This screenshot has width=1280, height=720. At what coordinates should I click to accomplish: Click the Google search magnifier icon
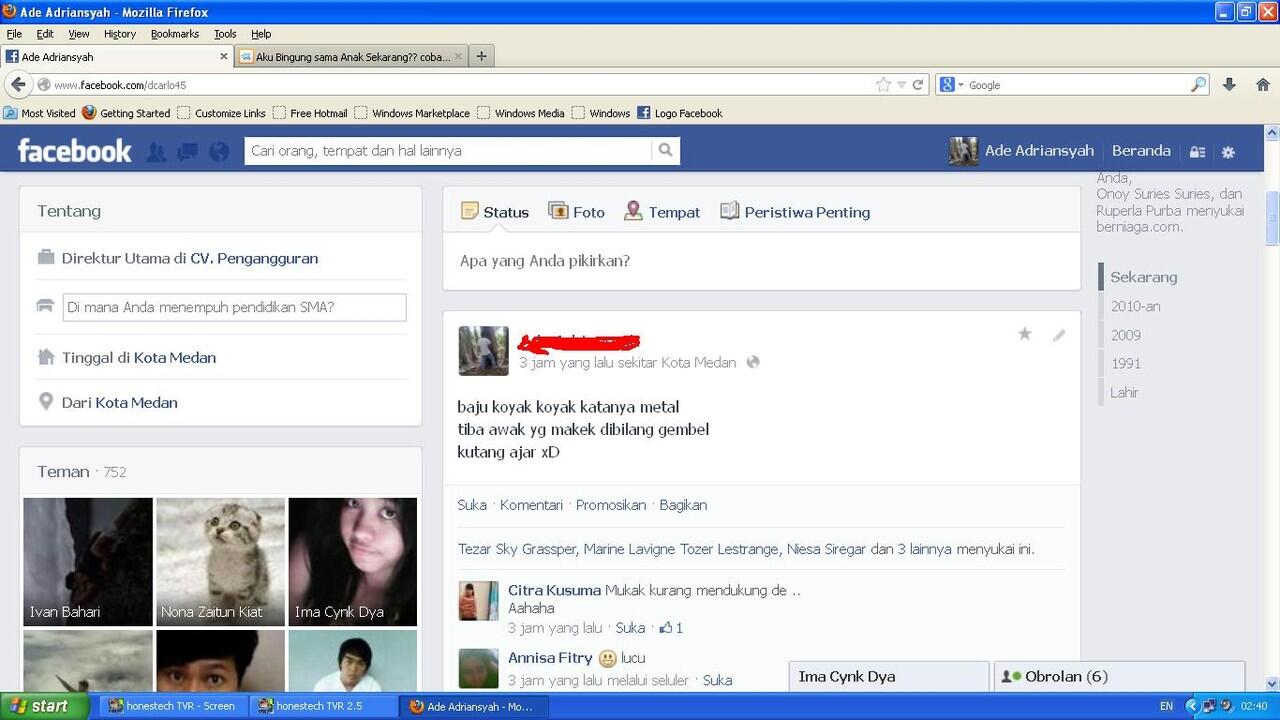pyautogui.click(x=1198, y=85)
